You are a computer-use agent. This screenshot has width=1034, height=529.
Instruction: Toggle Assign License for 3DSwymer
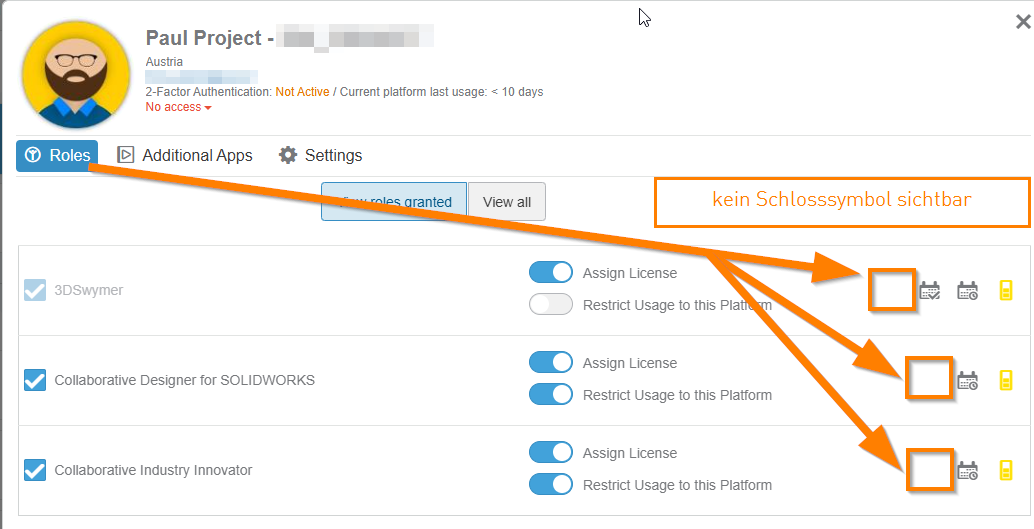coord(550,273)
